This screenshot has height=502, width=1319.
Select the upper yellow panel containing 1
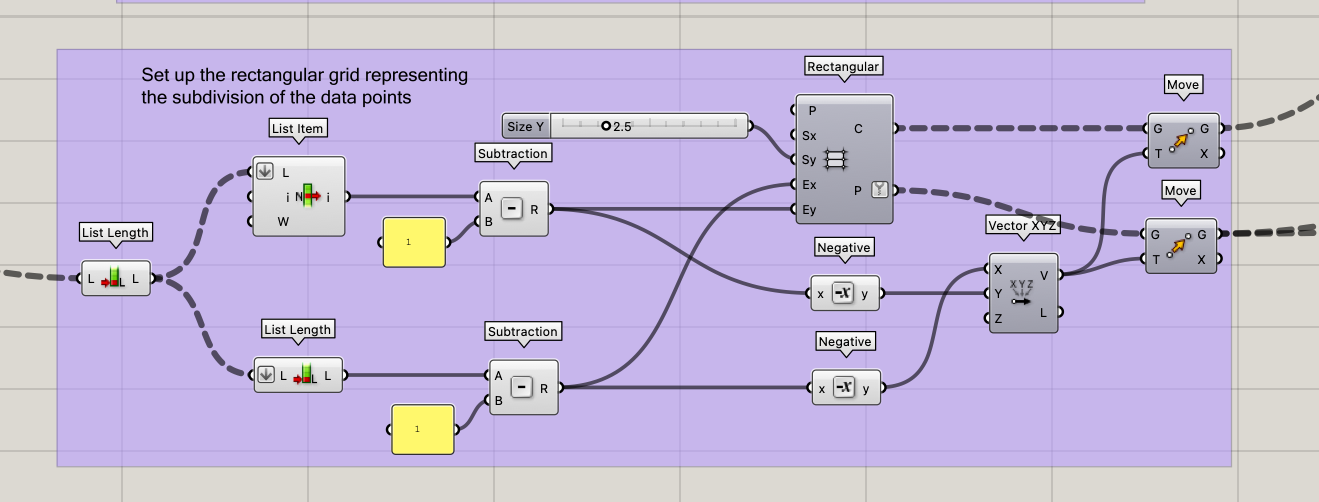(x=414, y=242)
